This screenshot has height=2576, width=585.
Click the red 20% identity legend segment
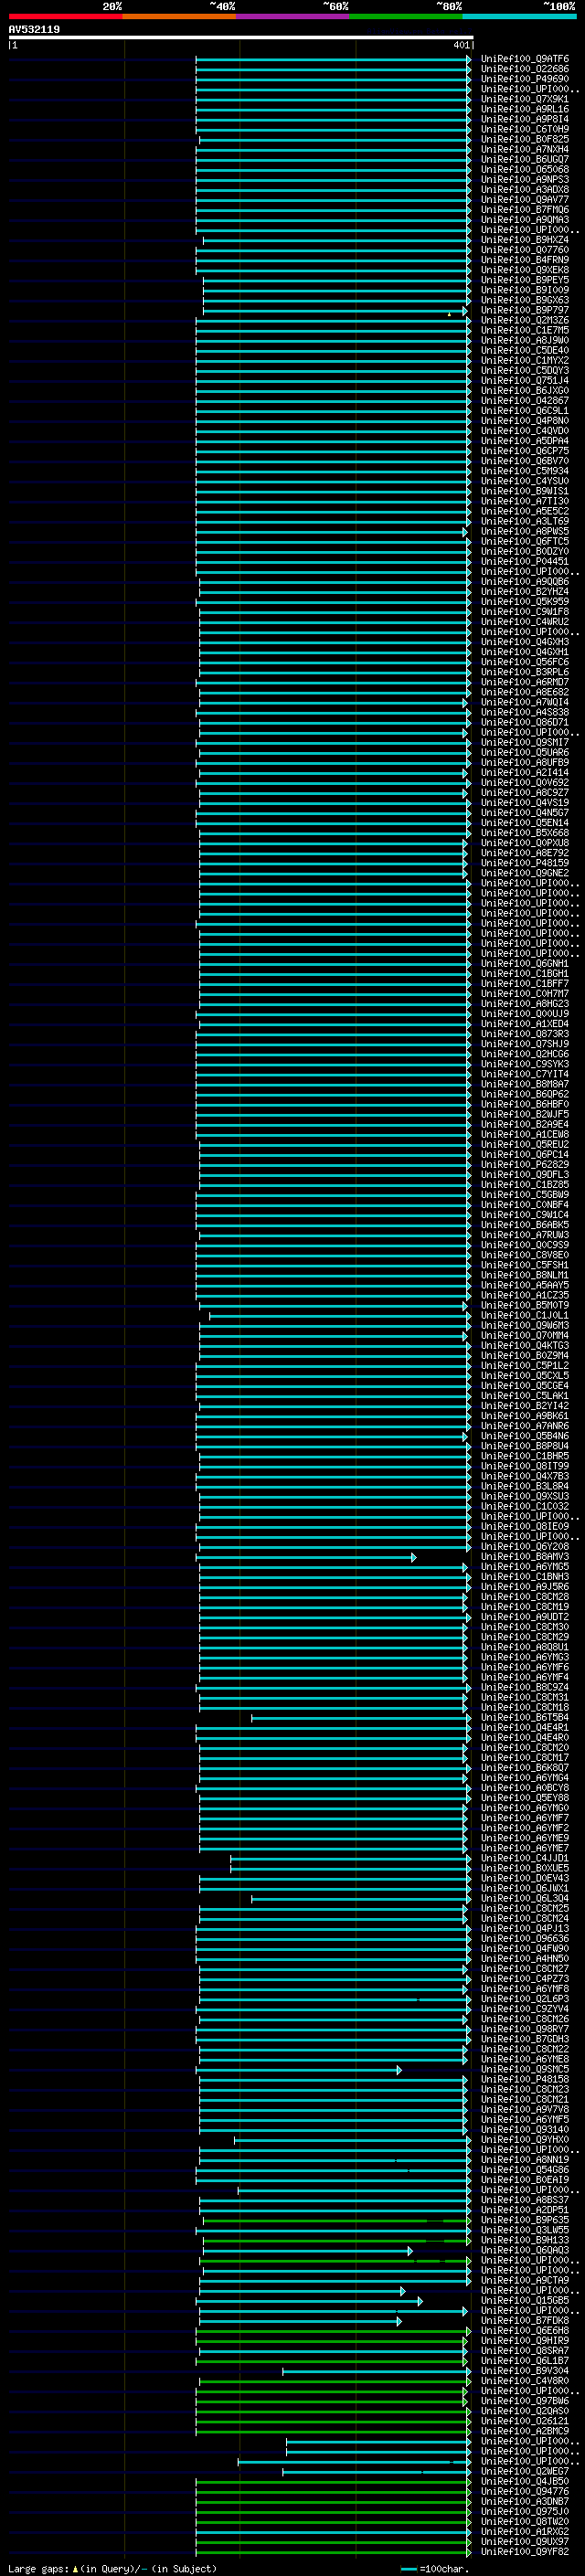tap(65, 17)
